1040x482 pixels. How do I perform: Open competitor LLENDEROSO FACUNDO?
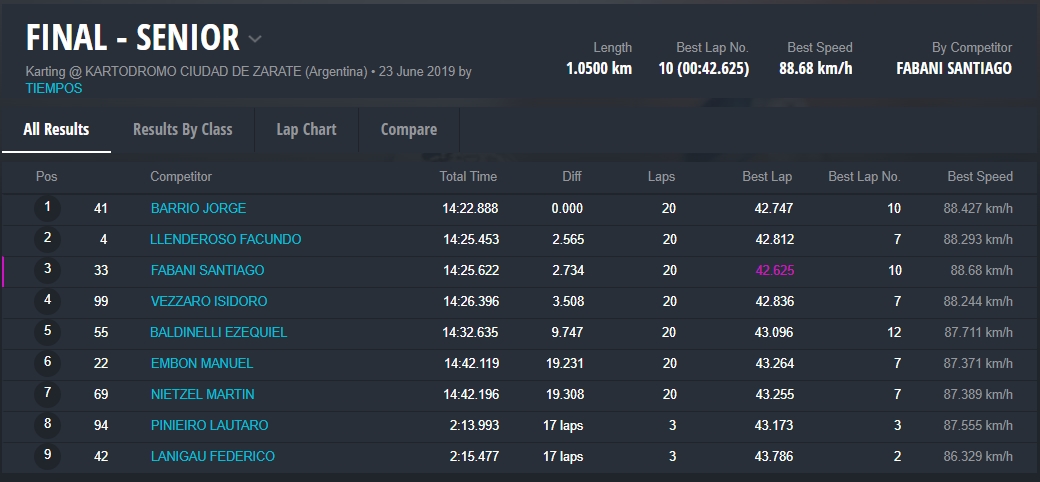[225, 239]
